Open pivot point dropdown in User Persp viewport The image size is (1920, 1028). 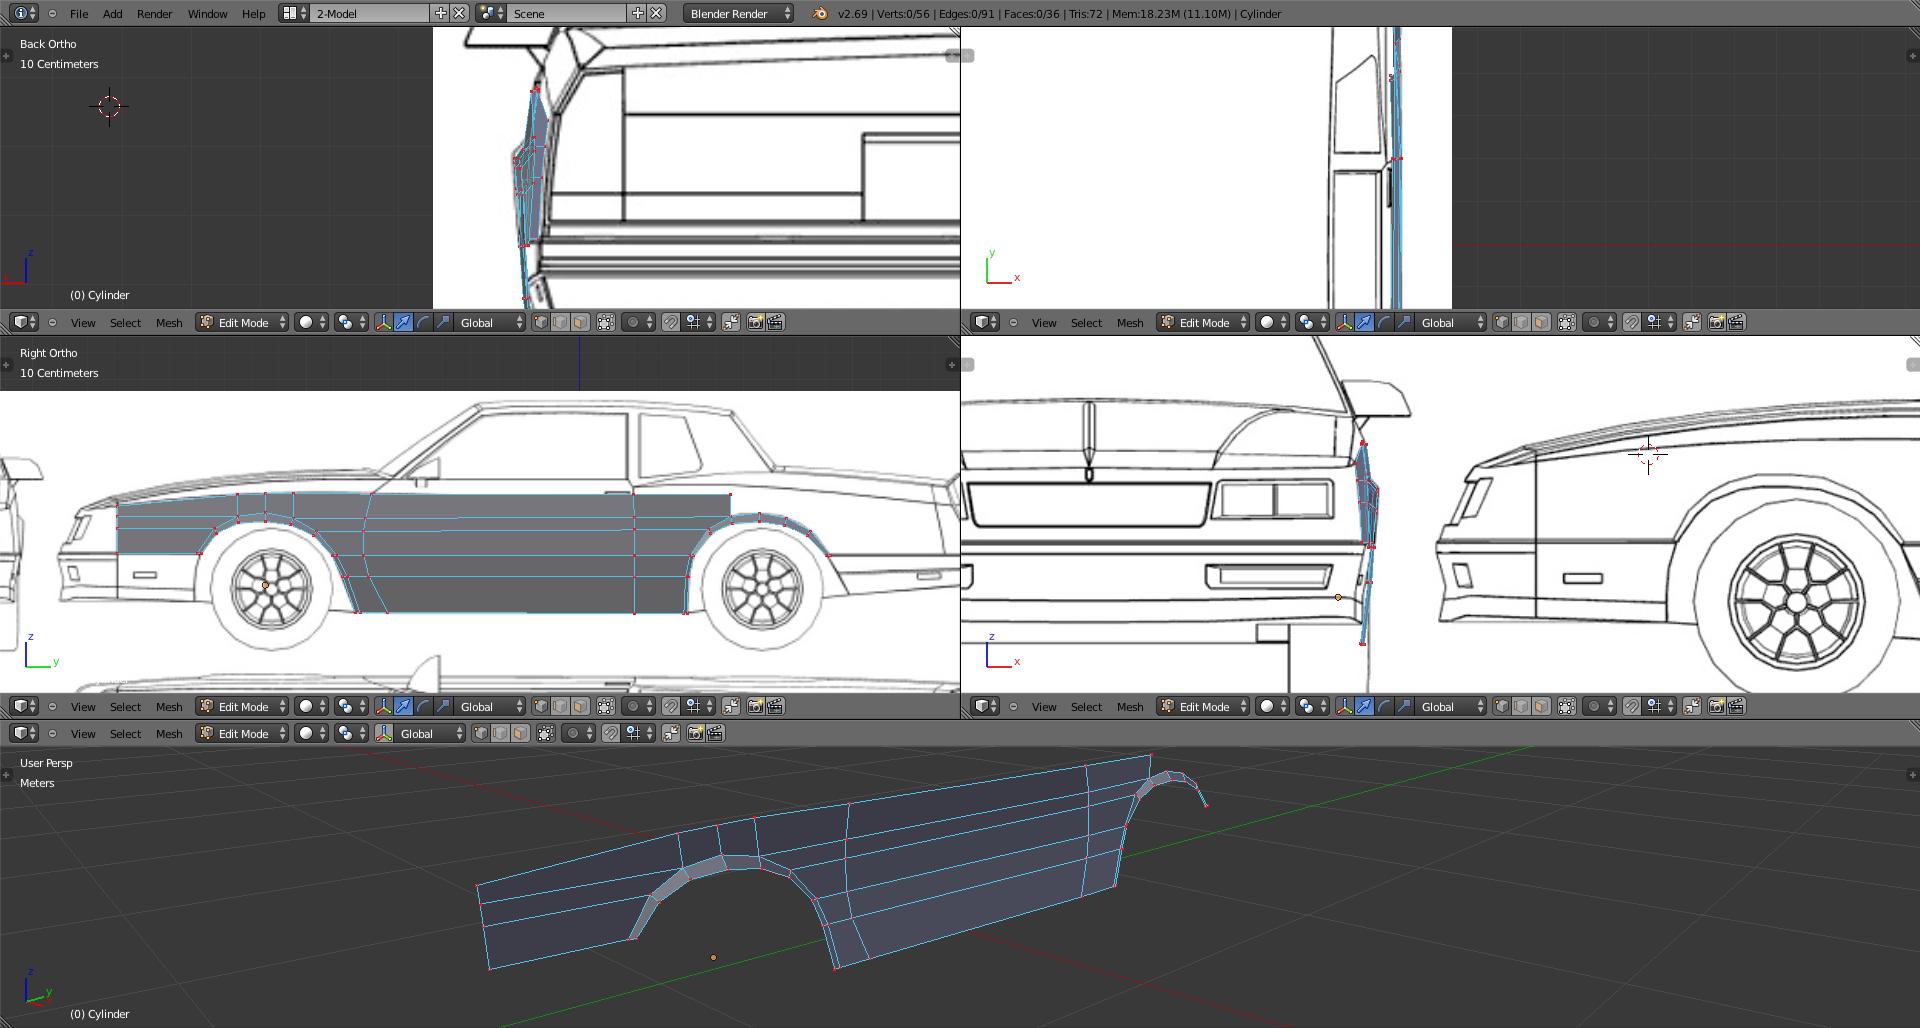[x=351, y=733]
